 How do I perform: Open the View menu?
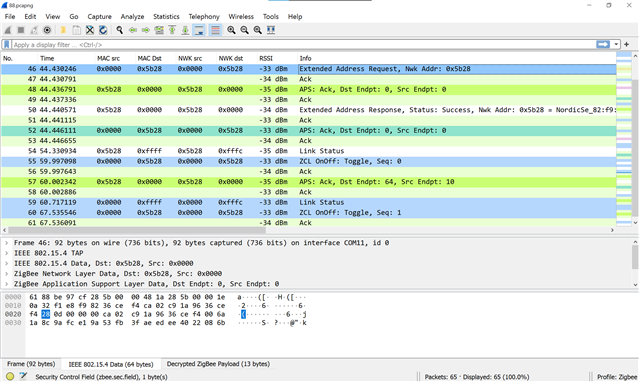pos(53,17)
